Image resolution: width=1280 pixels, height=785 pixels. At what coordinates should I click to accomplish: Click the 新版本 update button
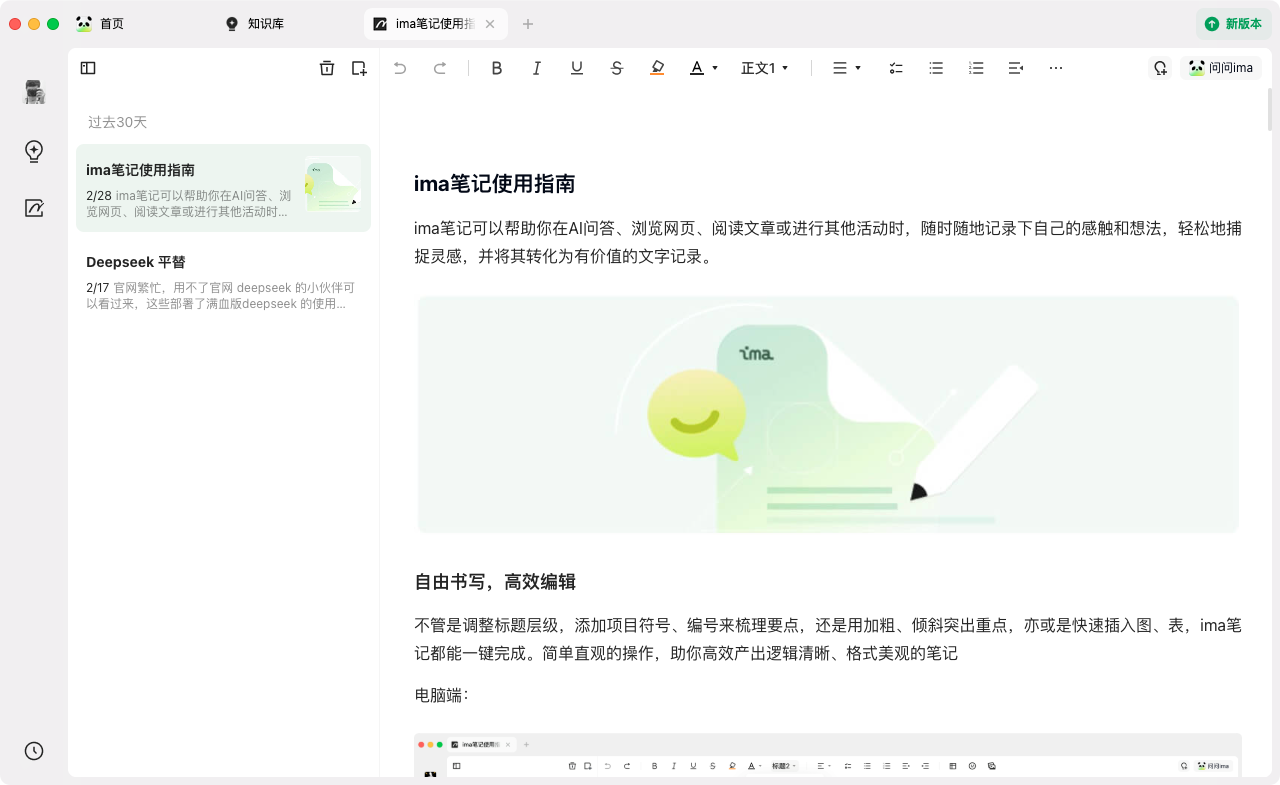tap(1233, 24)
